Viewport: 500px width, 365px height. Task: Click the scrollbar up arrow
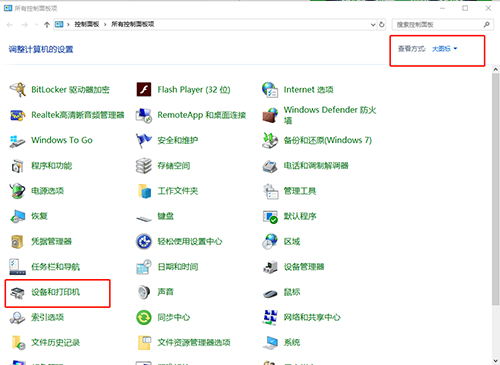coord(495,69)
